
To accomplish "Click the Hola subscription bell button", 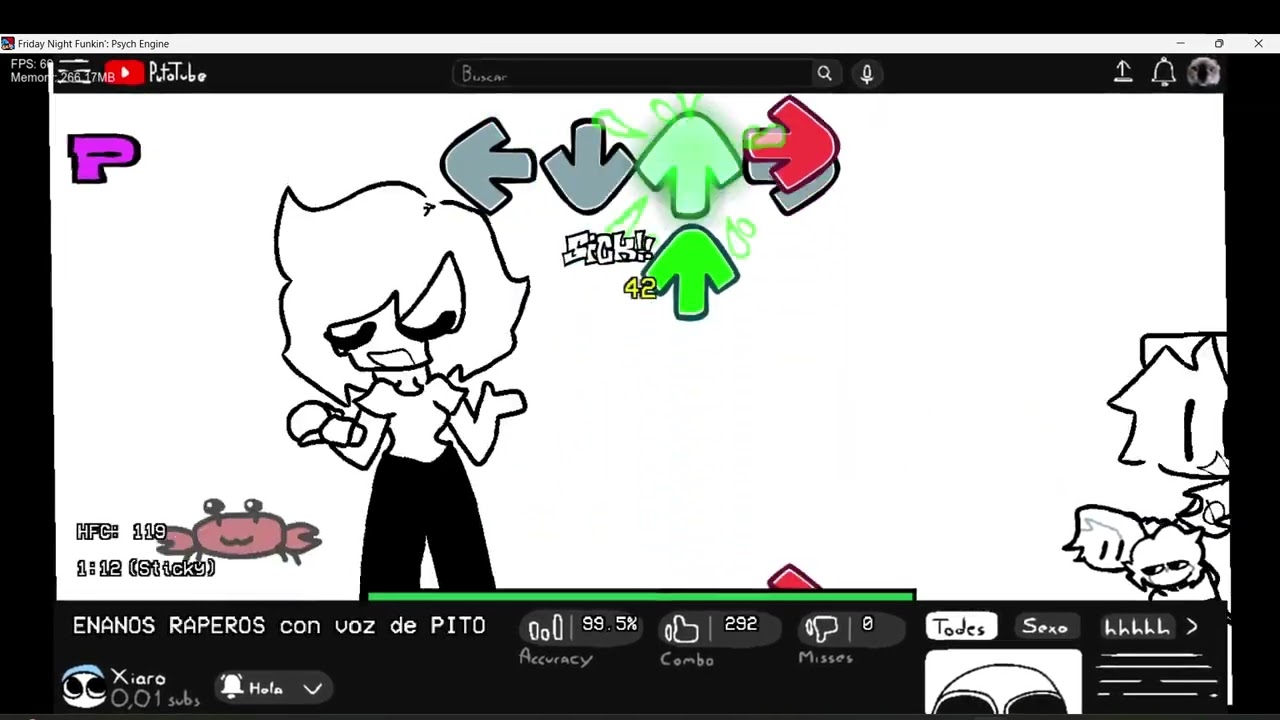I will pyautogui.click(x=272, y=688).
